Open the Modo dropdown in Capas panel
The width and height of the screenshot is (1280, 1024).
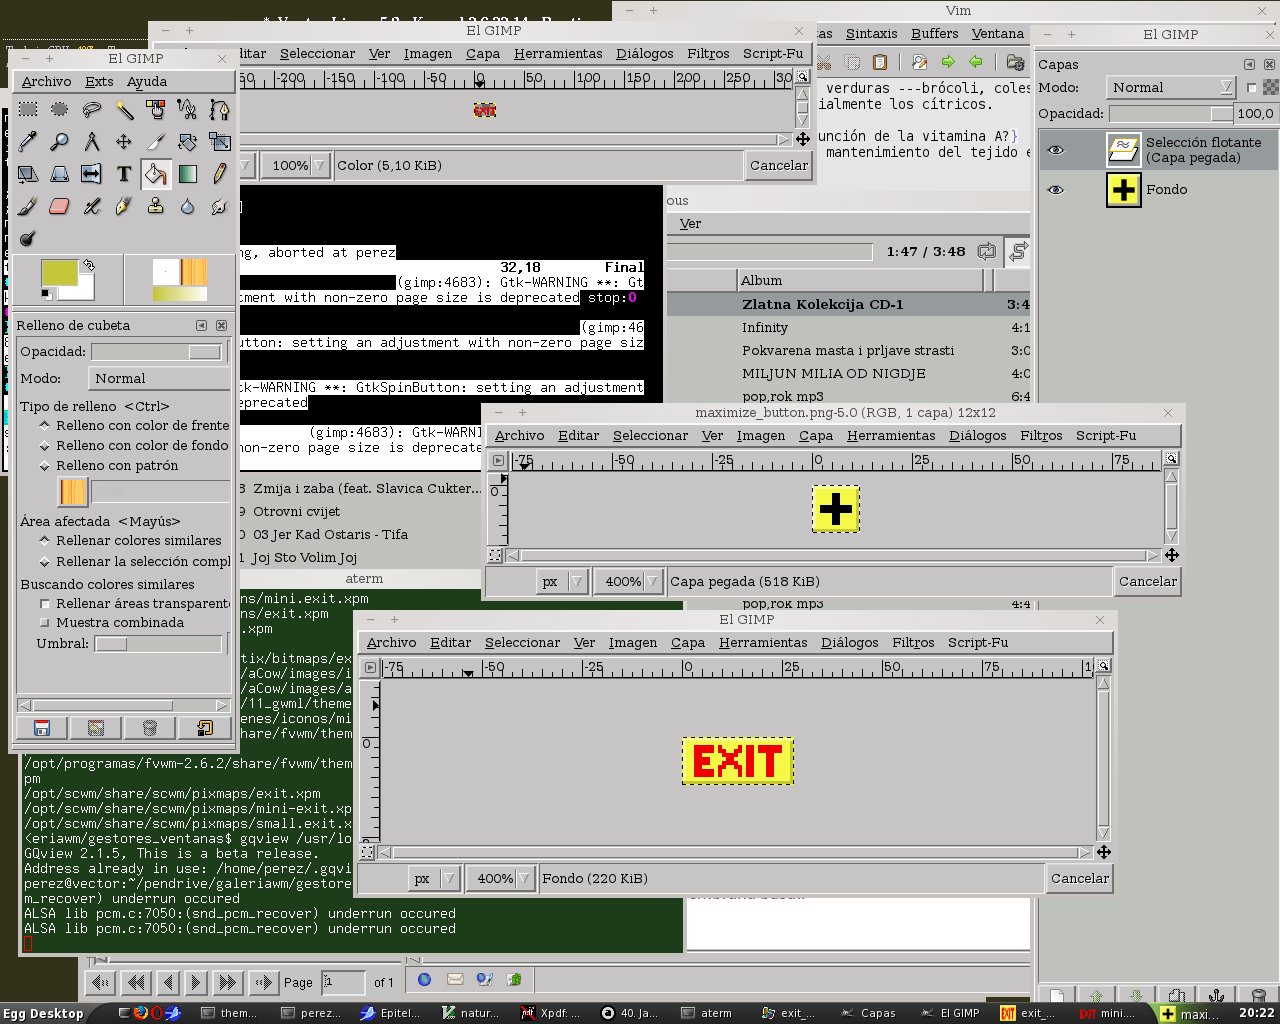[x=1171, y=87]
